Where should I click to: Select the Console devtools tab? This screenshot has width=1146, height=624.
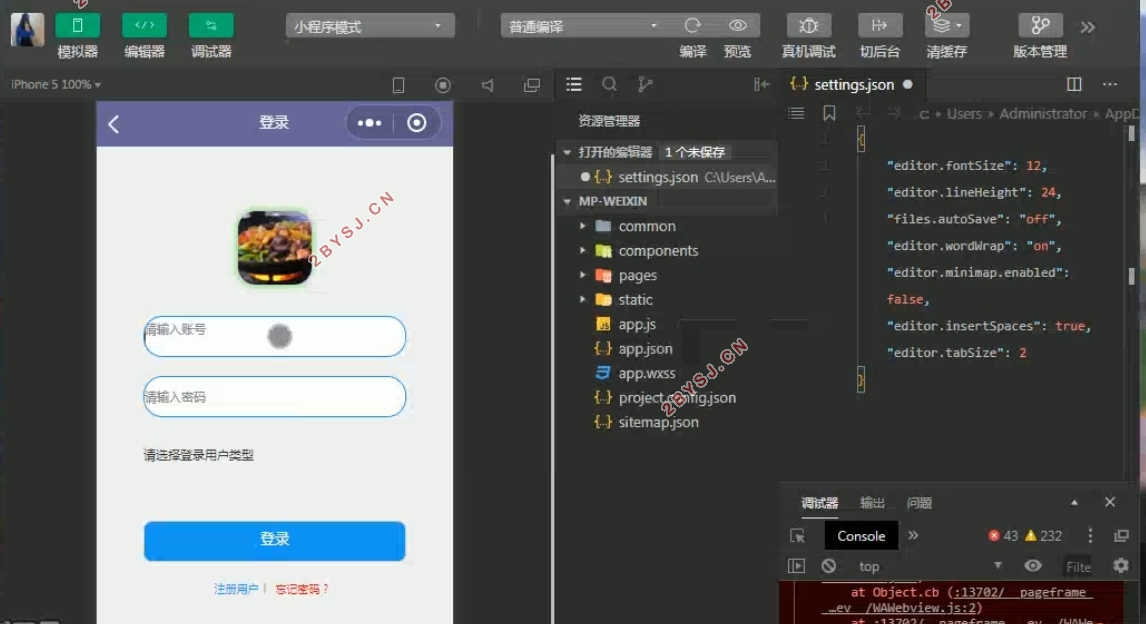[861, 536]
